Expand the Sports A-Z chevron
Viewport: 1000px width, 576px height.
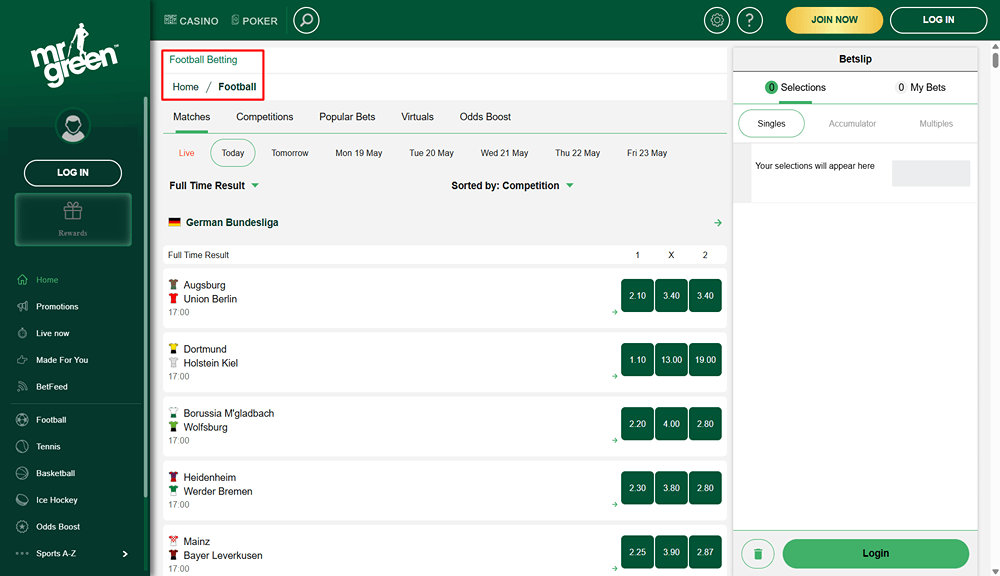pos(125,554)
